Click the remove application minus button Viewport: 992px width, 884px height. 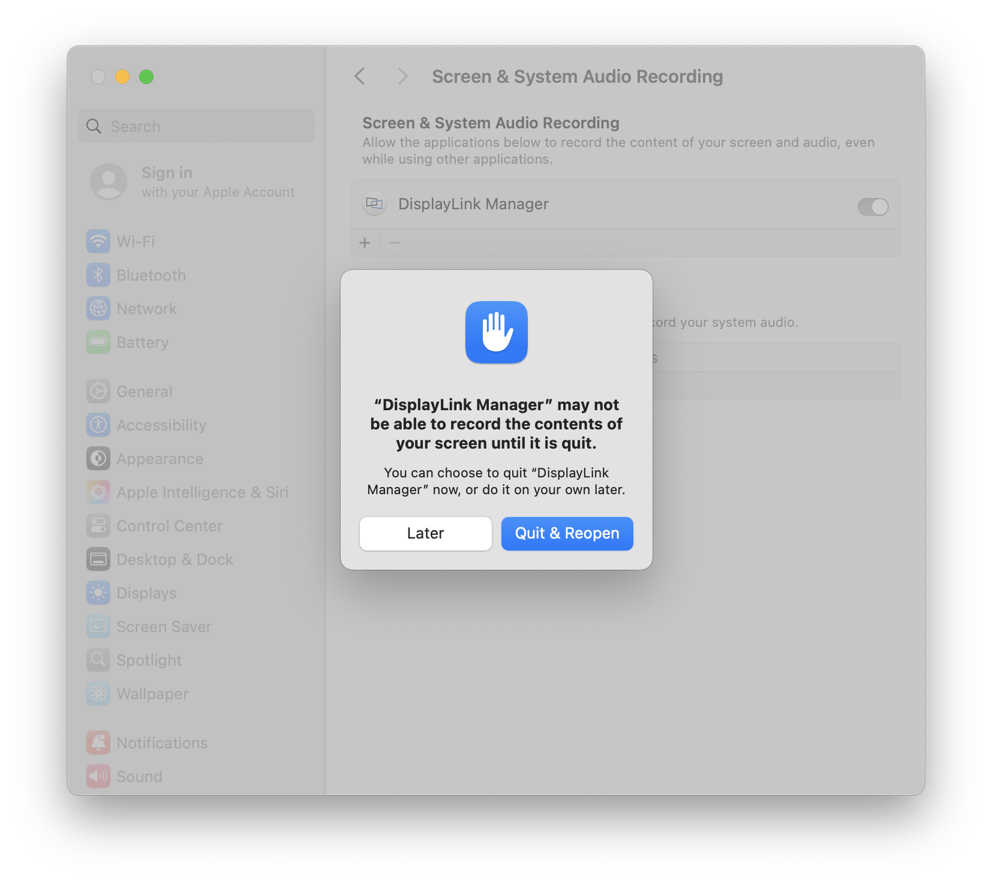(390, 242)
